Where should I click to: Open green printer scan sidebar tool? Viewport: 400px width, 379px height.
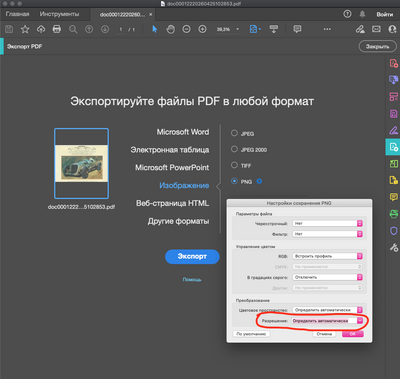(x=394, y=213)
